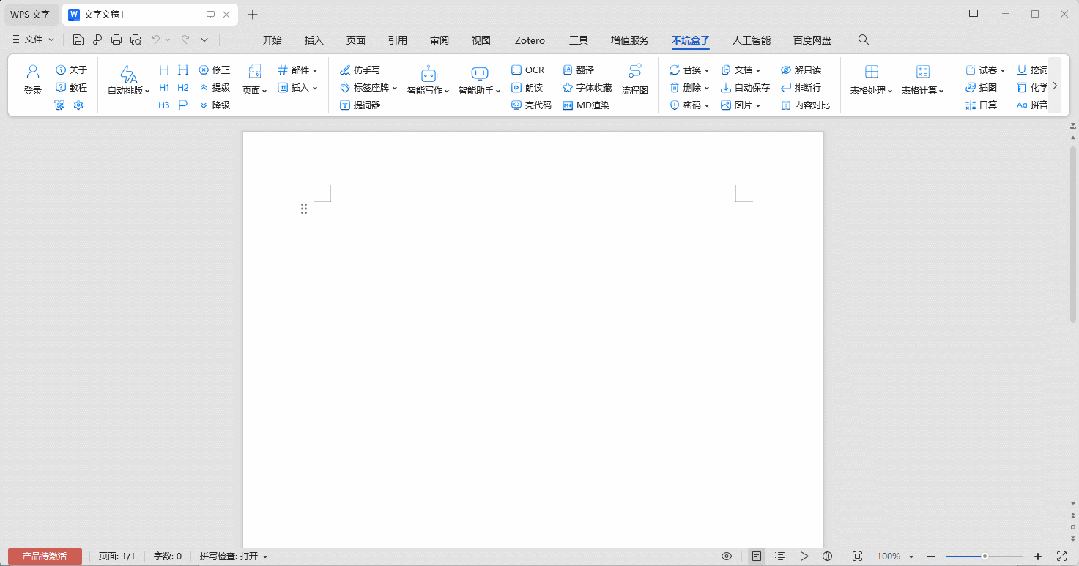
Task: Apply the H1 heading style button
Action: [x=164, y=87]
